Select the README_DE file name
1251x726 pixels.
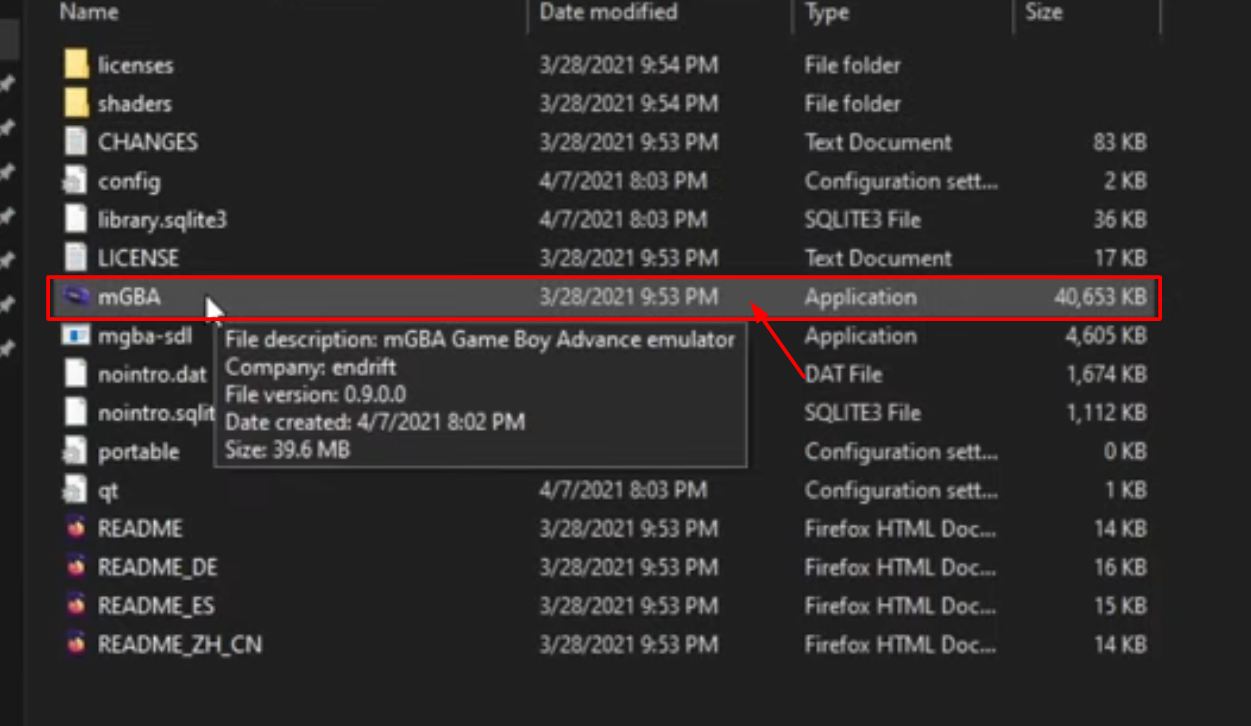pos(157,567)
